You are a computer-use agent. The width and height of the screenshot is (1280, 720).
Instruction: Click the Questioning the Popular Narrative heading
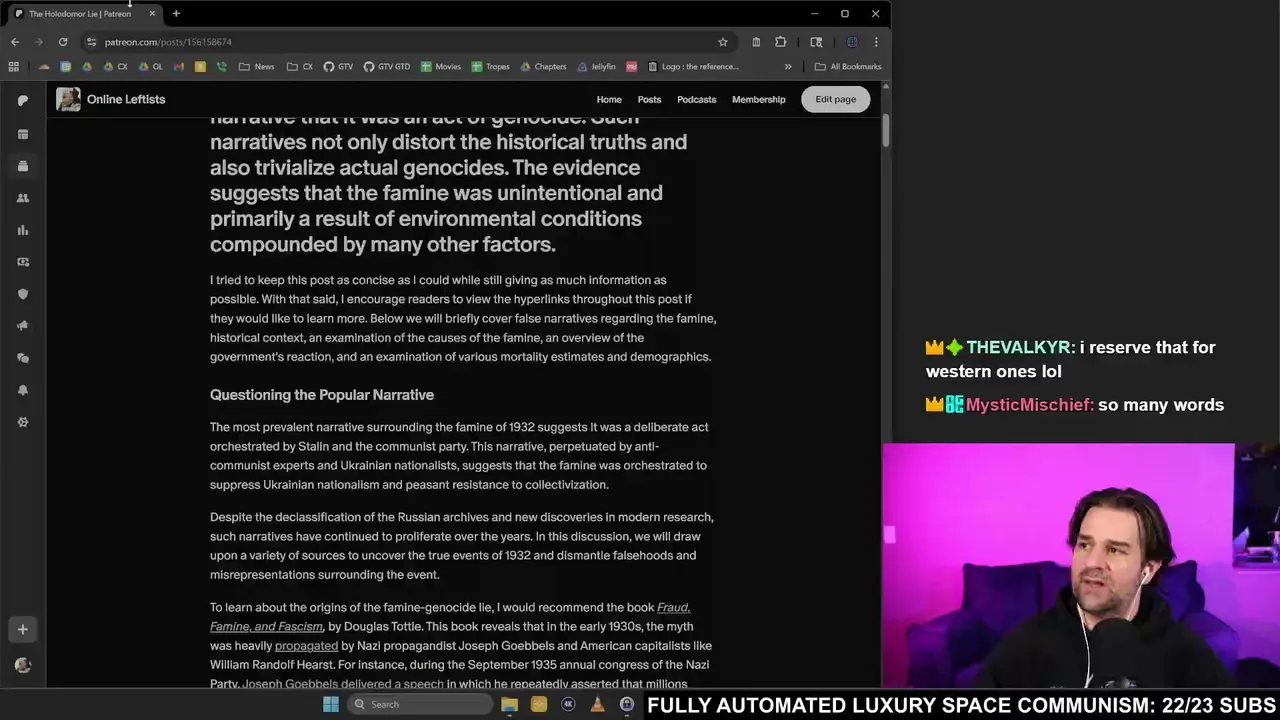[x=322, y=395]
